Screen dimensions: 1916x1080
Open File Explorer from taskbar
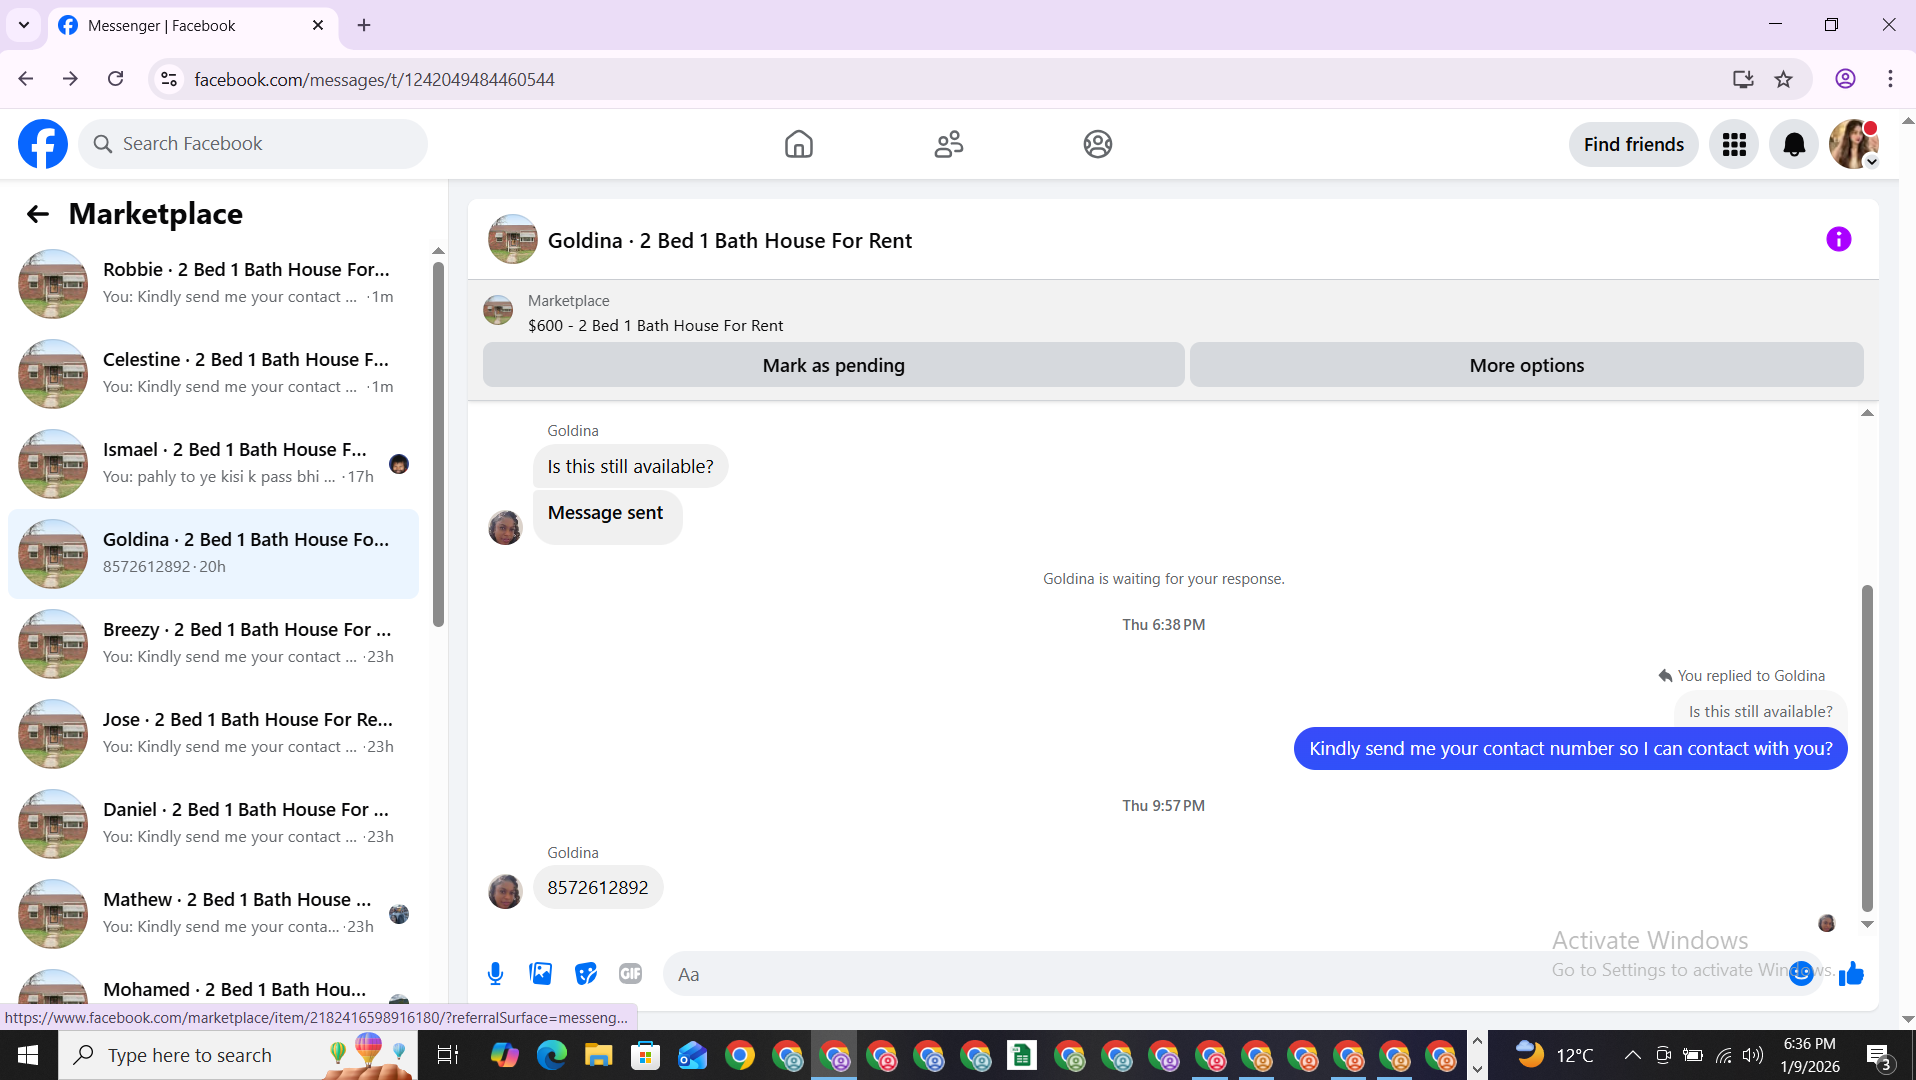598,1055
